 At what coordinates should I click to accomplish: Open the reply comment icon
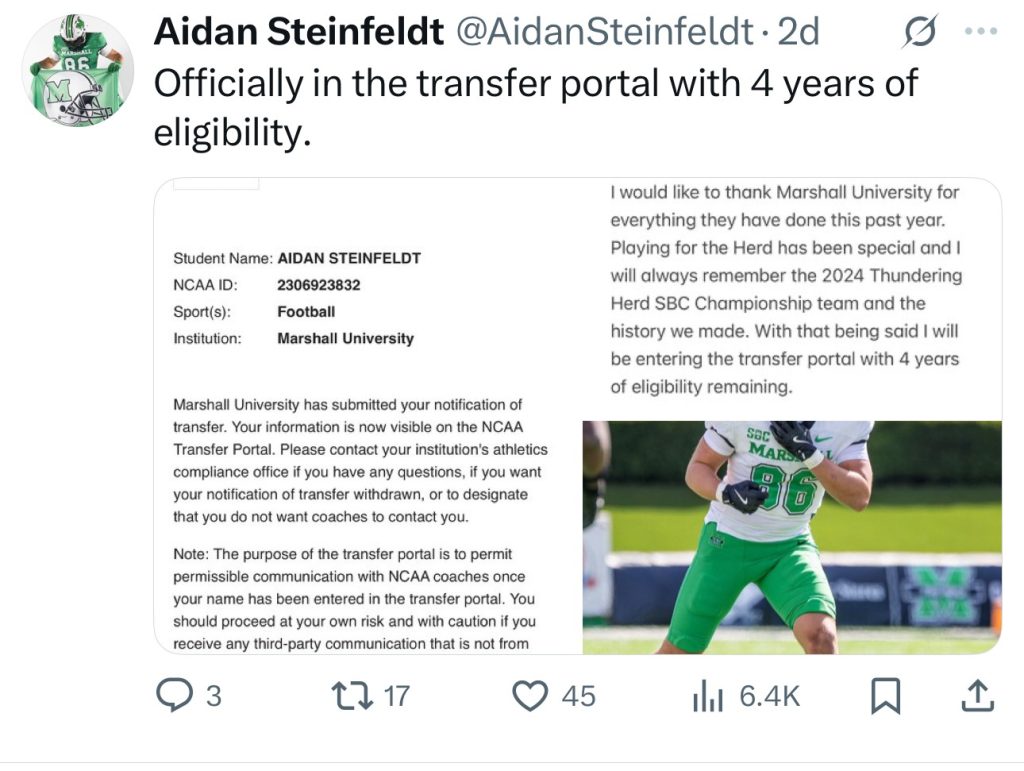[174, 695]
